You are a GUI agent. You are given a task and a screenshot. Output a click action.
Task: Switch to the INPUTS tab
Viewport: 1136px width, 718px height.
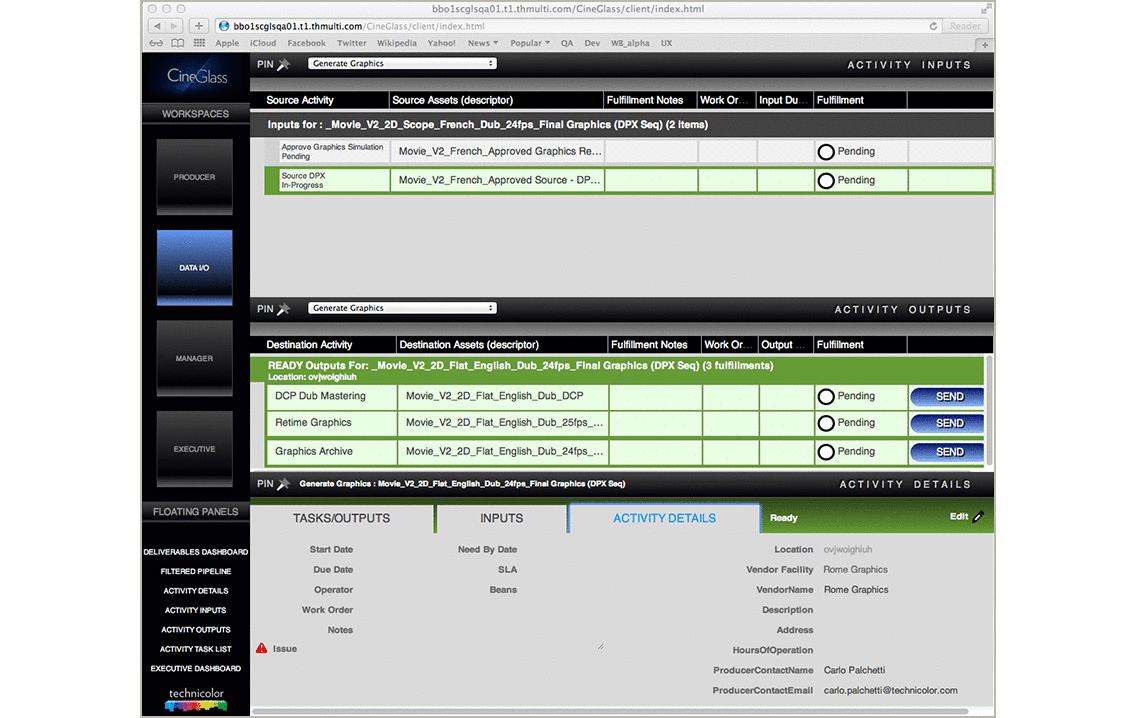pos(501,518)
